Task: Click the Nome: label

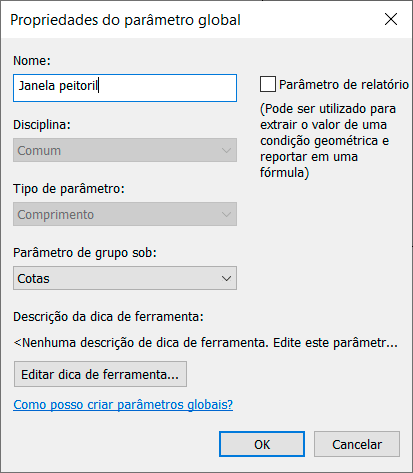Action: coord(32,61)
